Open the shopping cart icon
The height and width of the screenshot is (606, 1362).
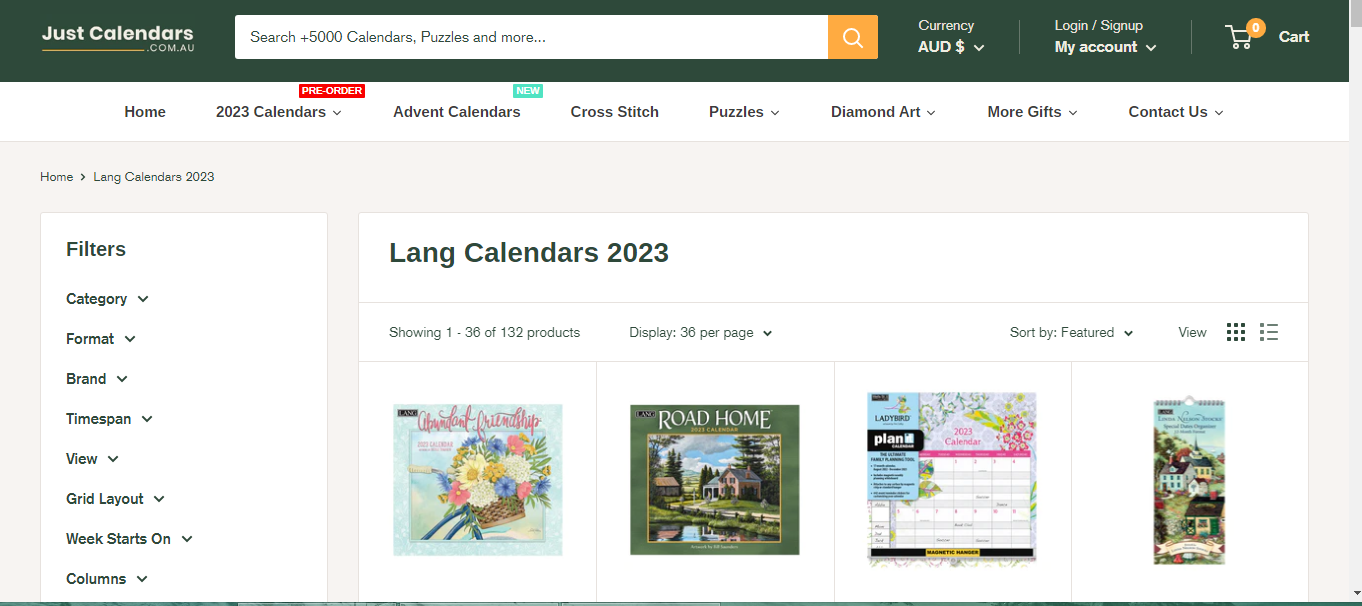(1240, 37)
